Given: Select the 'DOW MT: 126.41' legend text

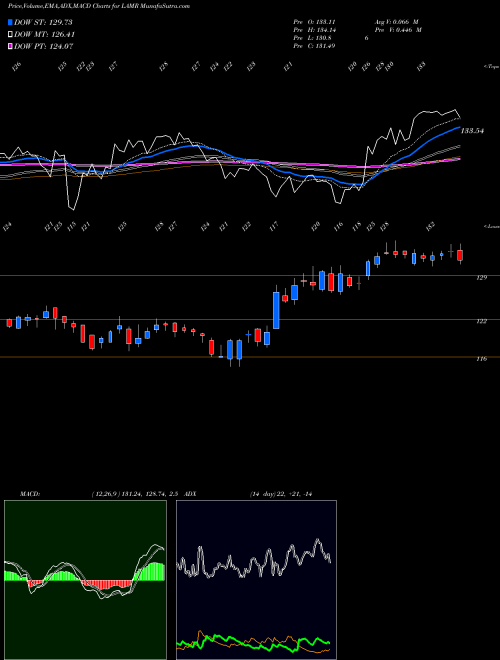Looking at the screenshot, I should (45, 34).
